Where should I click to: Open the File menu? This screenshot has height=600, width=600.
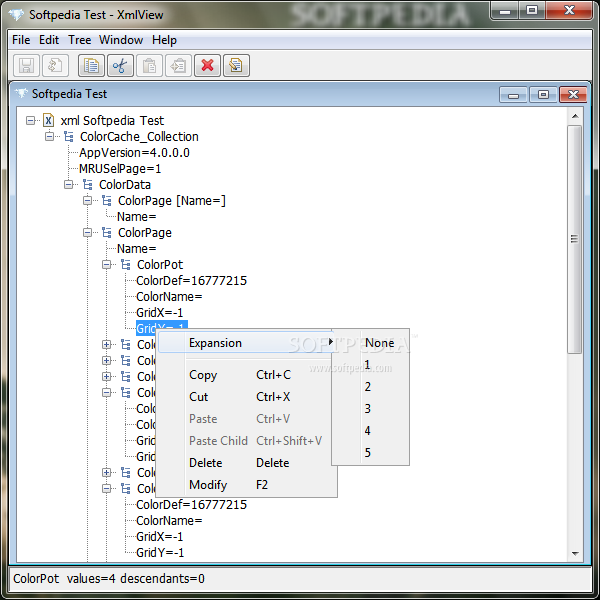point(21,40)
